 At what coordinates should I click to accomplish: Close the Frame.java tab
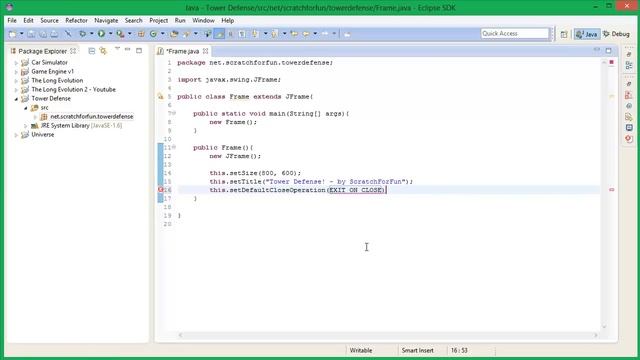(206, 51)
